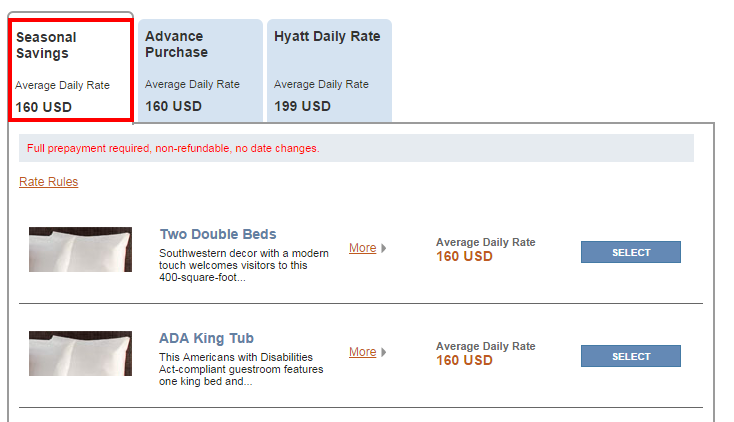Switch to the Advance Purchase tab
The image size is (734, 422).
[x=200, y=71]
